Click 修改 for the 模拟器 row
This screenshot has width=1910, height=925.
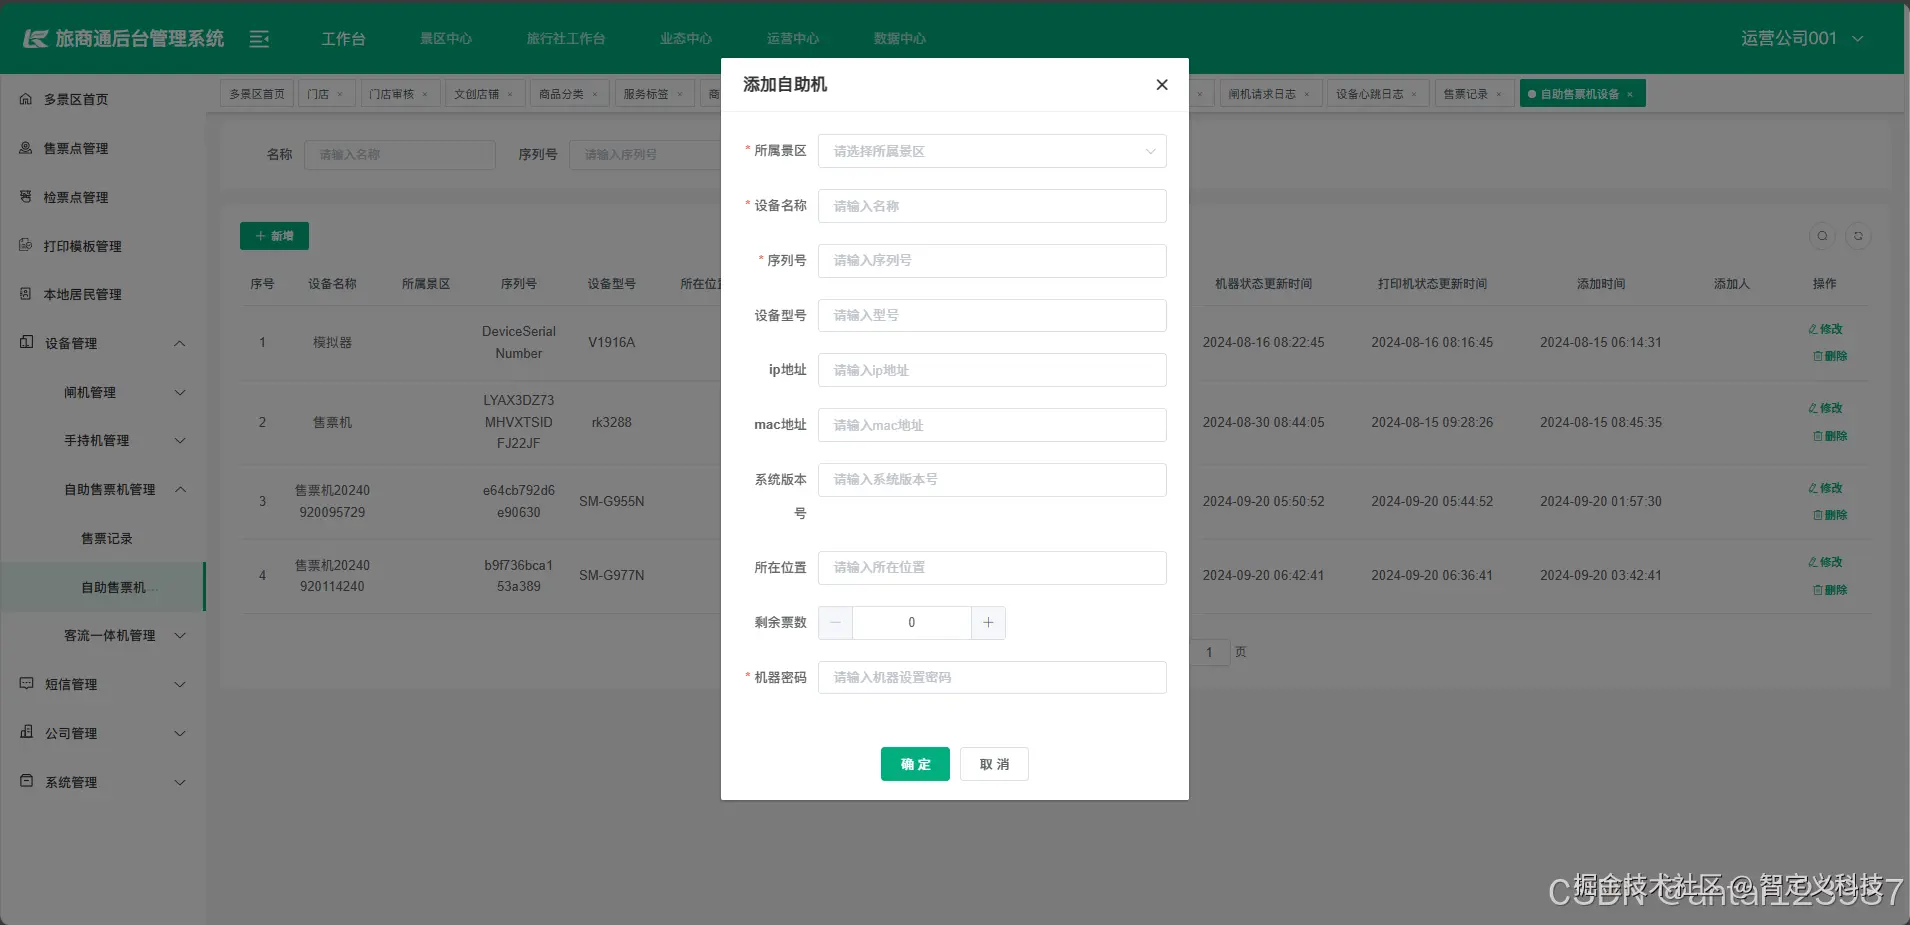pyautogui.click(x=1825, y=329)
